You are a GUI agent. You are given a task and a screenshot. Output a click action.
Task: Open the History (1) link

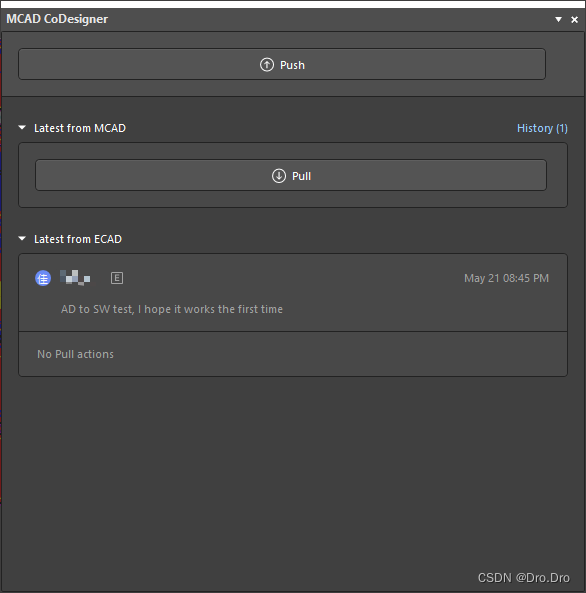[542, 128]
